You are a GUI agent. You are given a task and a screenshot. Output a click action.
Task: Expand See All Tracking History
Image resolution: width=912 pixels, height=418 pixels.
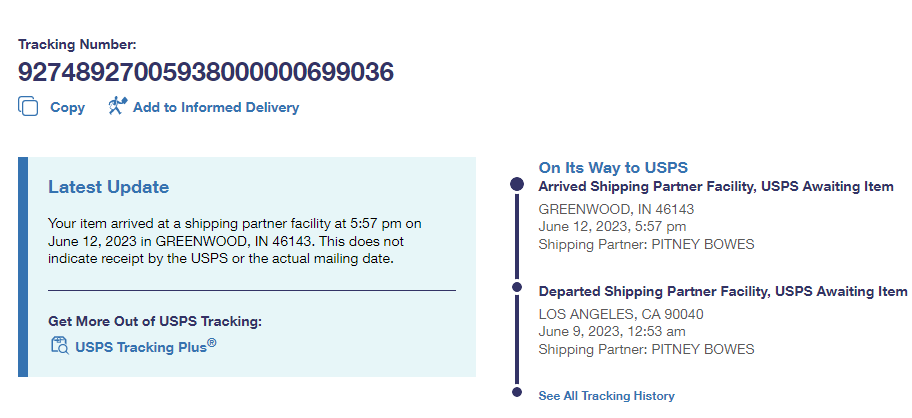click(606, 396)
